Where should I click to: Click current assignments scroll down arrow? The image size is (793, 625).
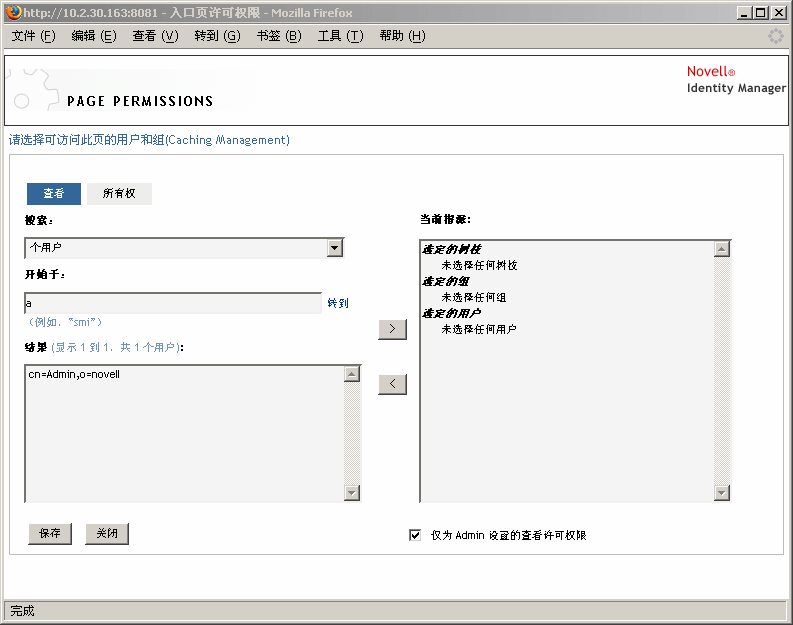click(722, 493)
